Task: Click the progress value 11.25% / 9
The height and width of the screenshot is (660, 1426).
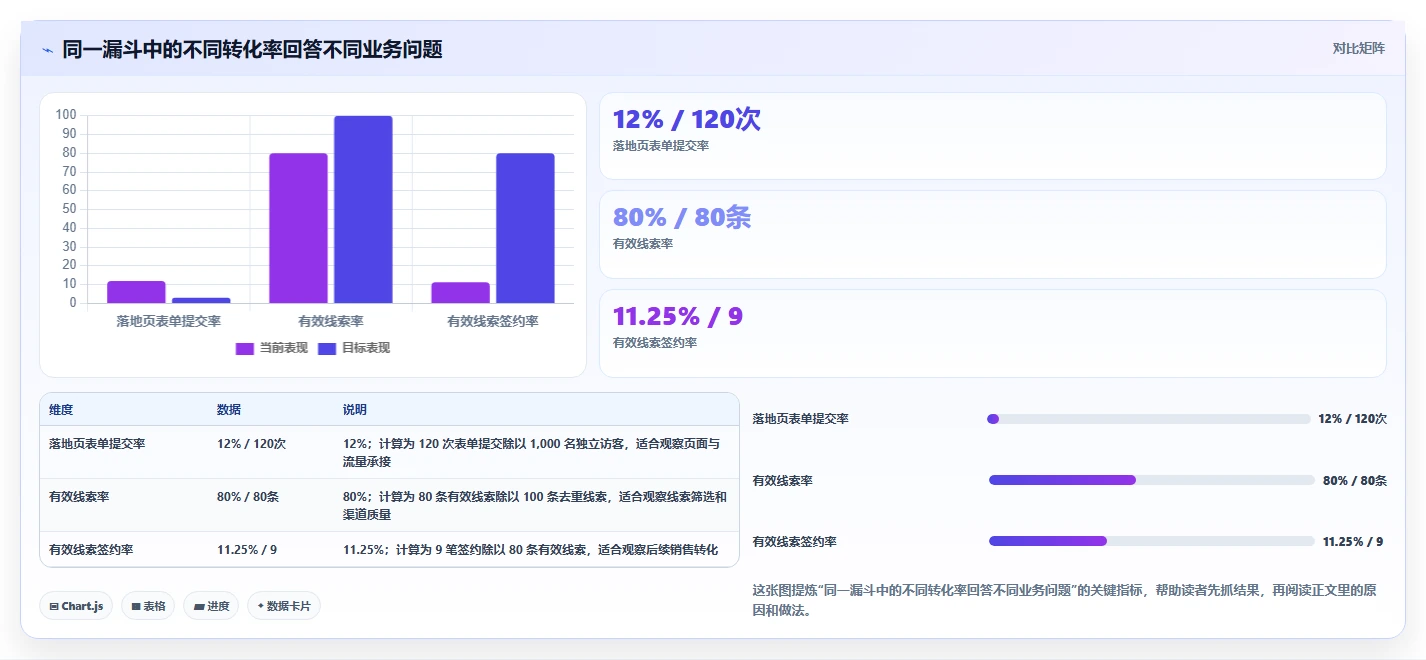Action: (x=1352, y=542)
